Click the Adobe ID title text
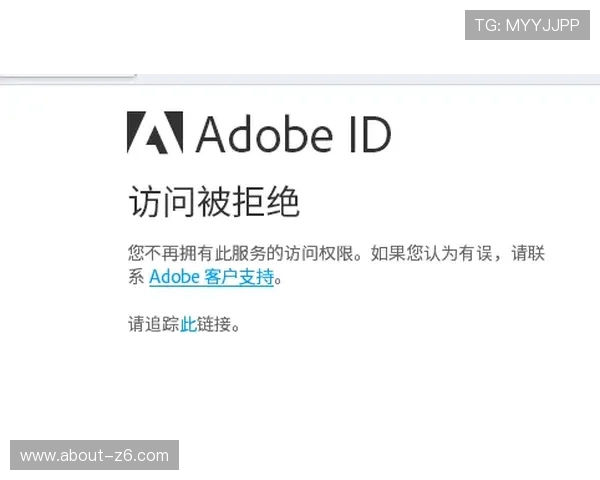Viewport: 600px width, 480px height. coord(293,134)
